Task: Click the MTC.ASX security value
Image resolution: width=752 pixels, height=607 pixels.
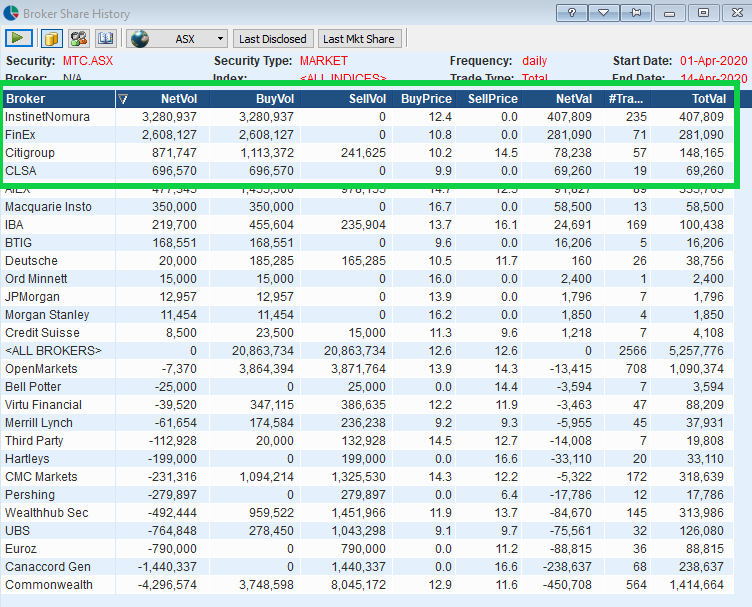Action: 88,61
